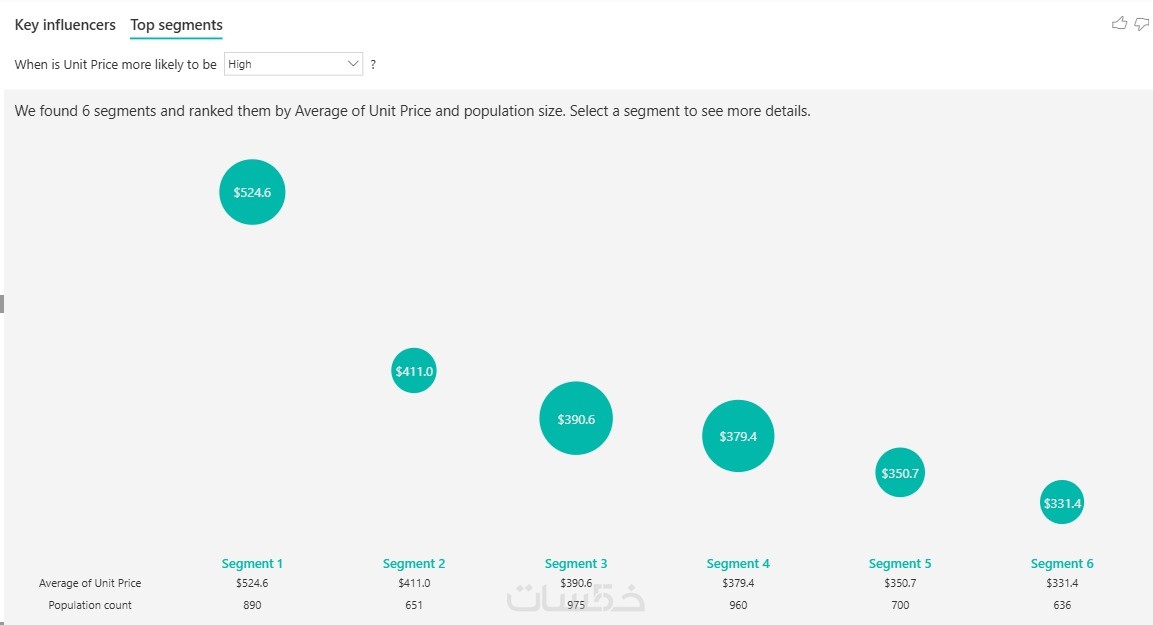Click the thumbs down icon
Viewport: 1153px width, 625px height.
click(1141, 23)
